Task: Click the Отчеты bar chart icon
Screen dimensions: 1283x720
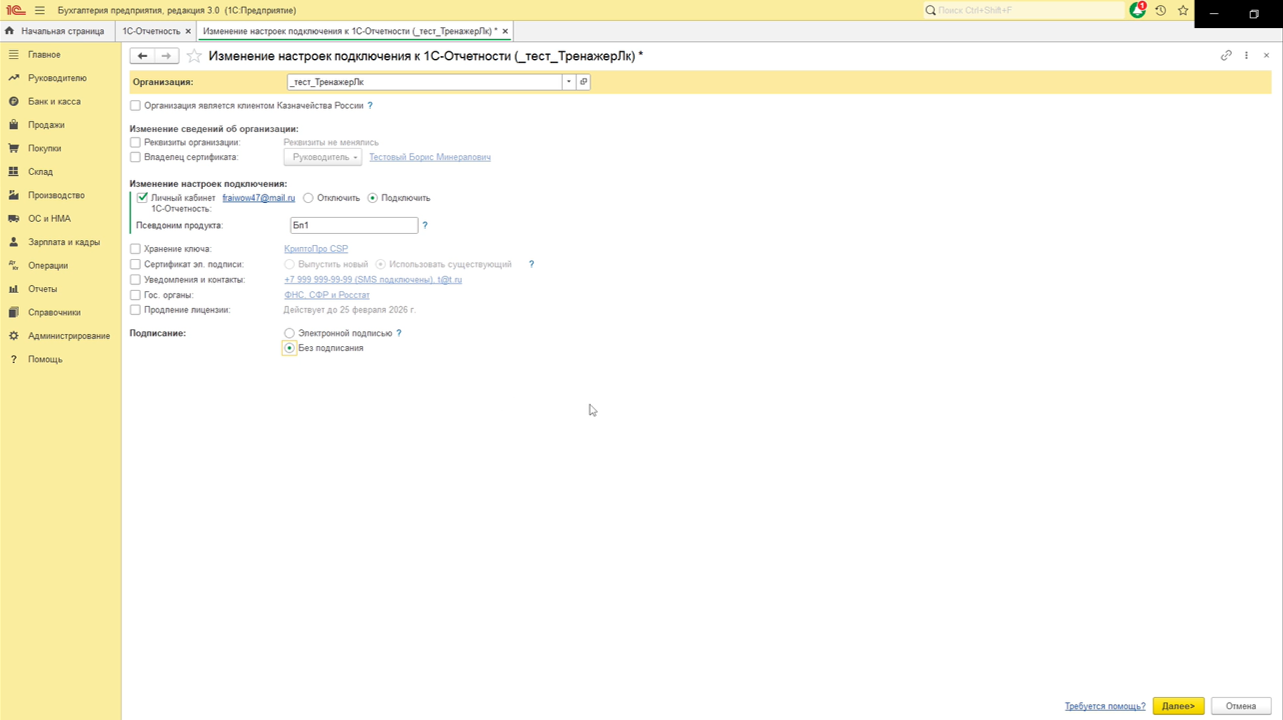Action: 13,289
